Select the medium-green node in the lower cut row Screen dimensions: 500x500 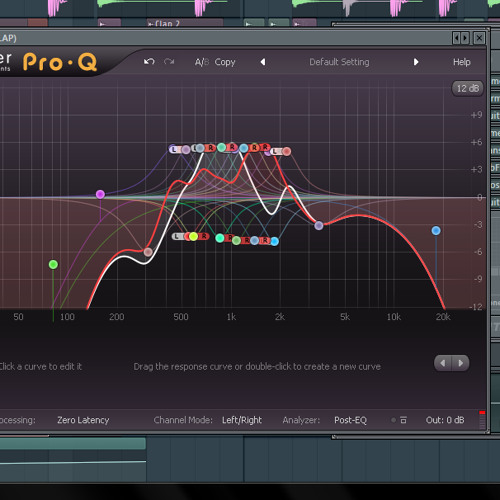[x=236, y=240]
